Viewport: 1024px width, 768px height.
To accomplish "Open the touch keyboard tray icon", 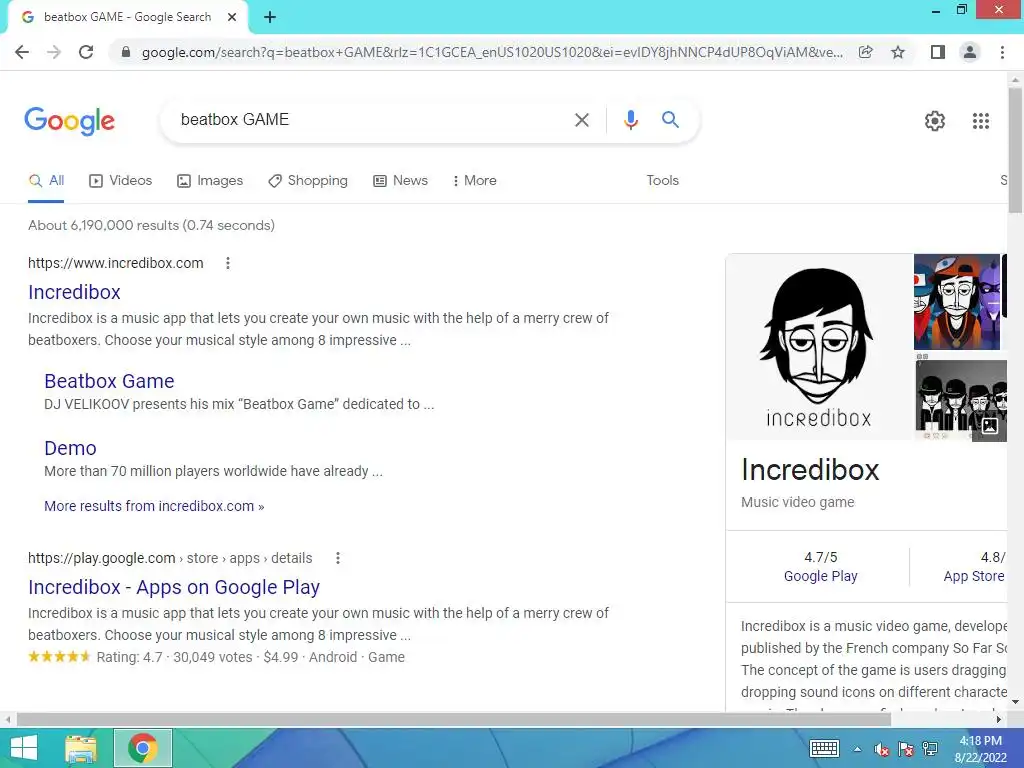I will 824,748.
